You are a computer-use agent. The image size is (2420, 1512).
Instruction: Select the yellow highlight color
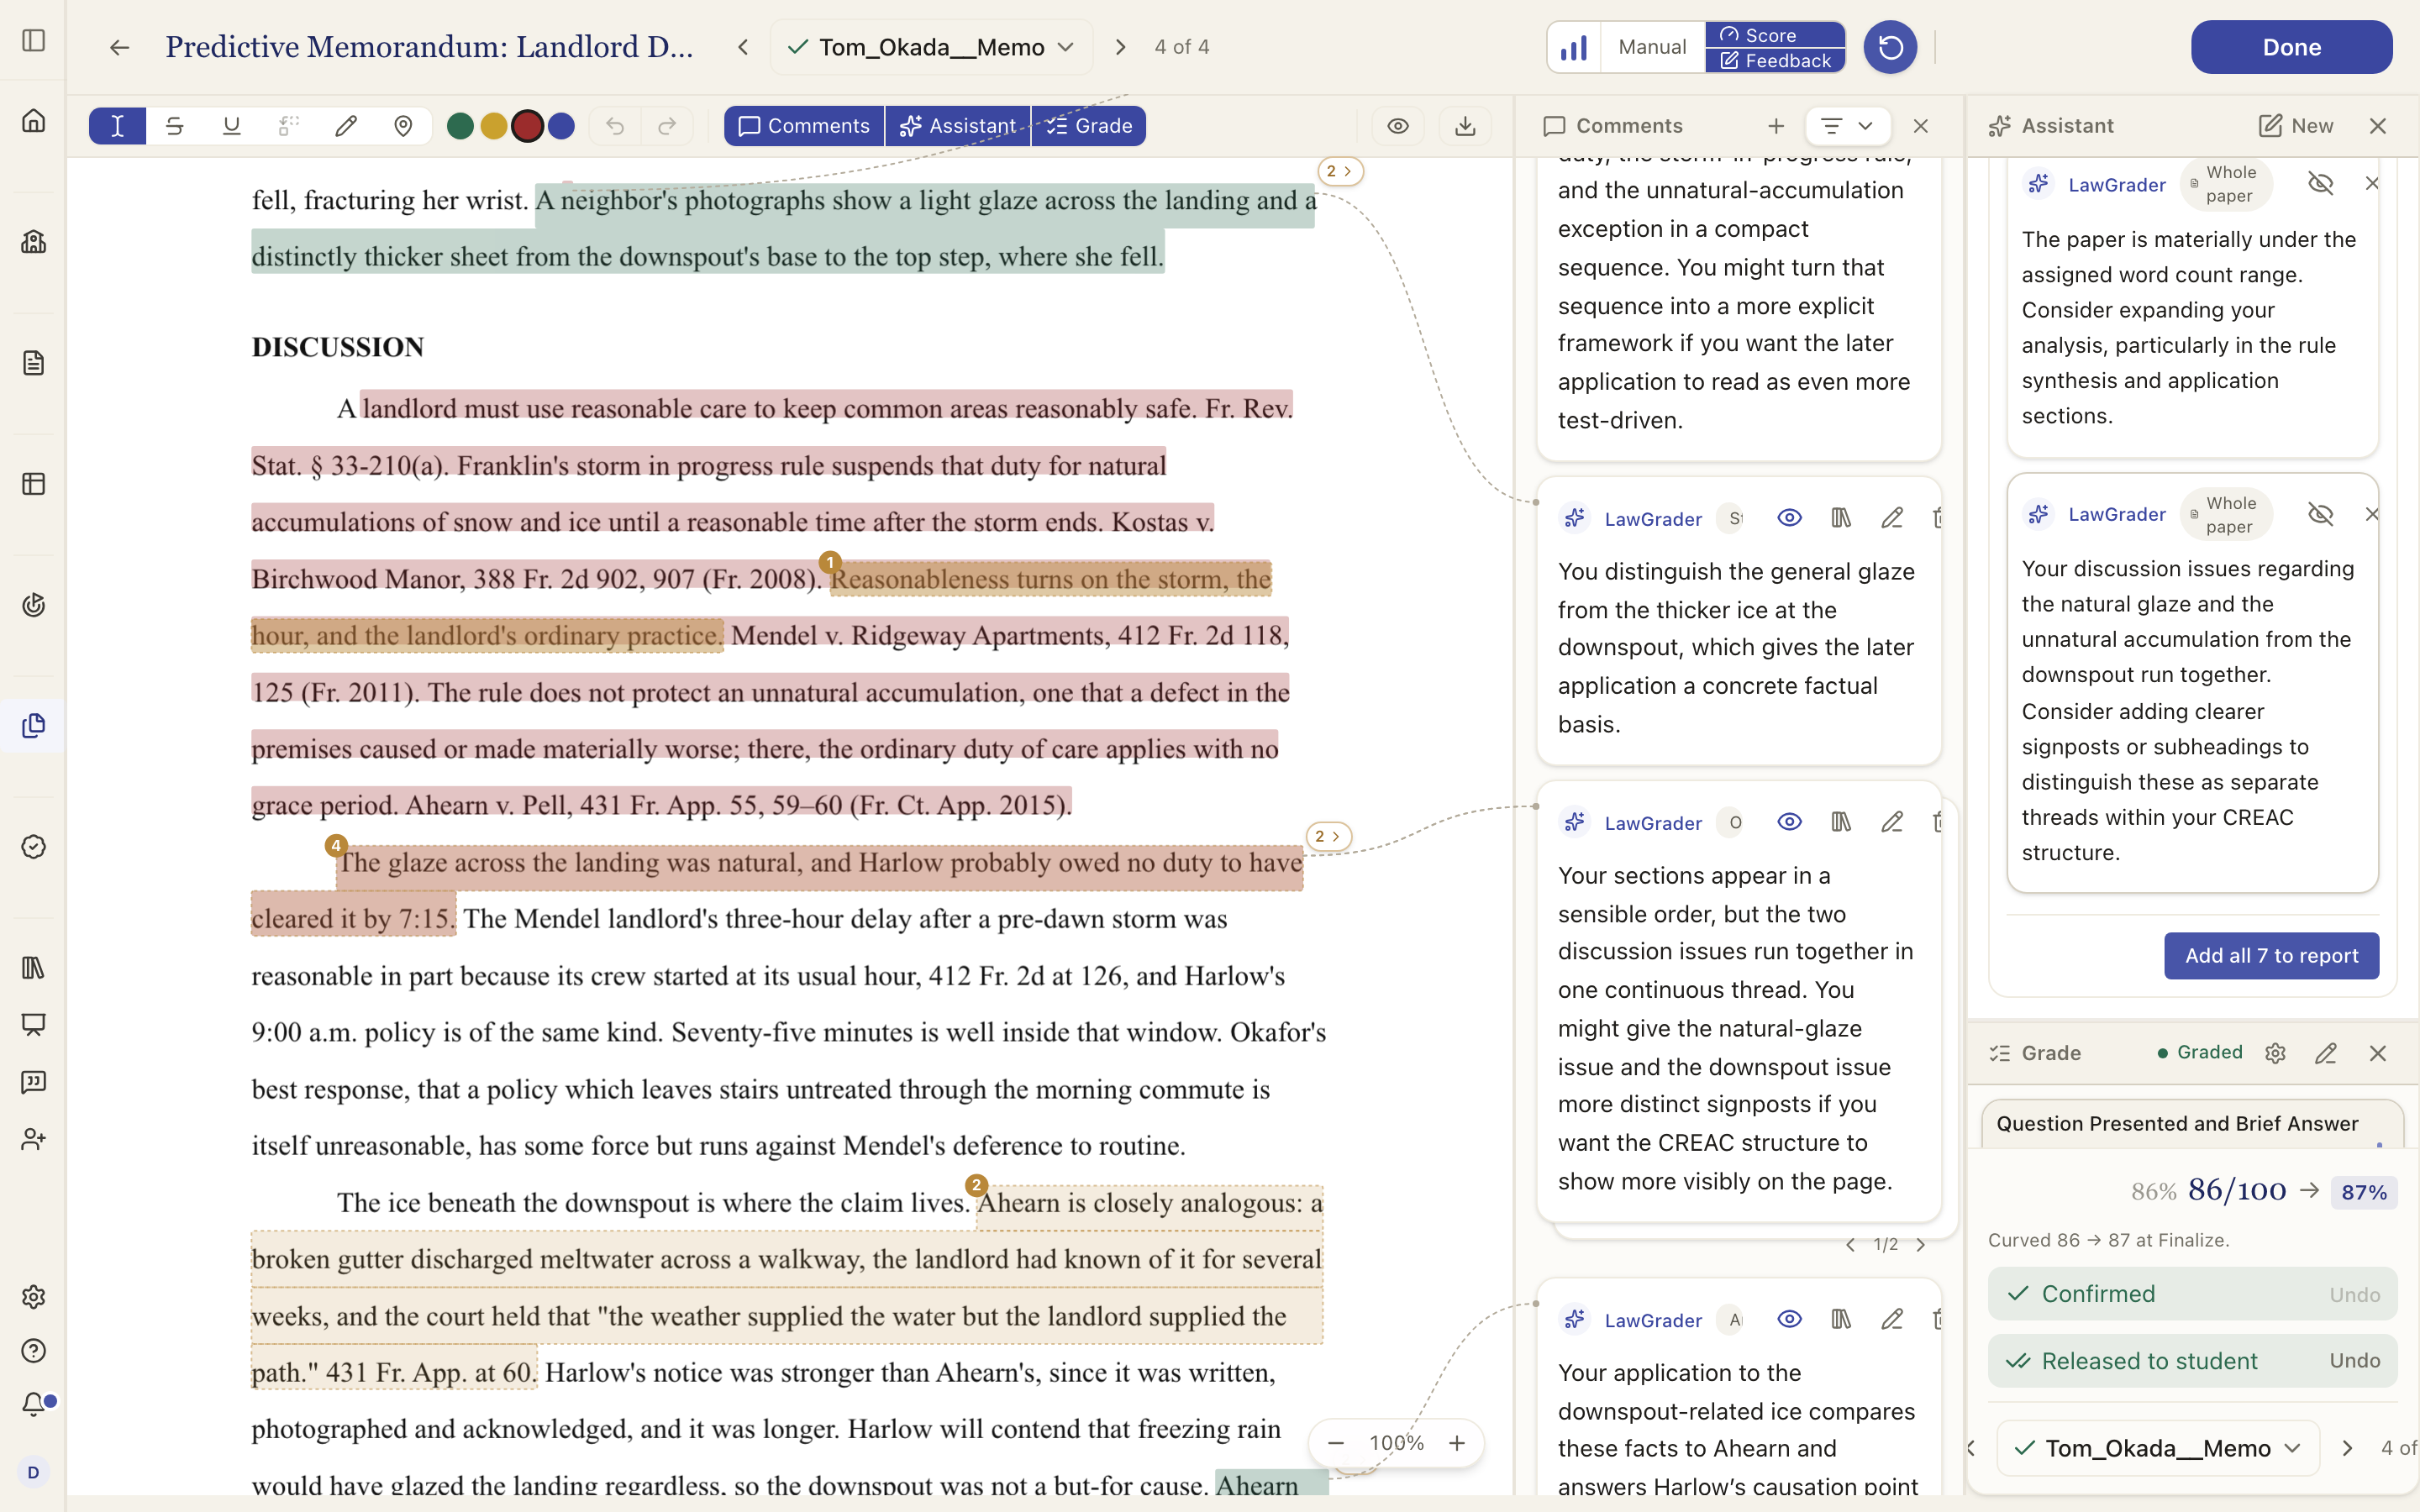pos(494,126)
